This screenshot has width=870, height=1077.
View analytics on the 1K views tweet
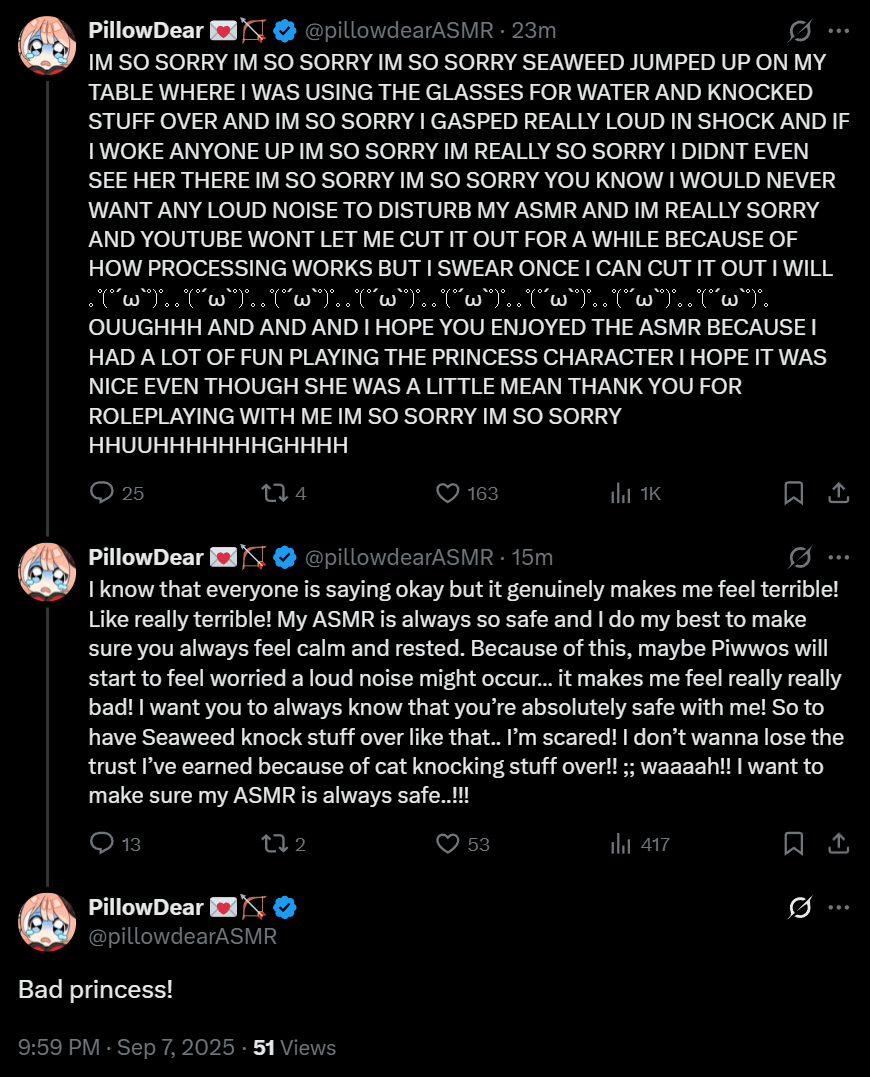[x=621, y=493]
